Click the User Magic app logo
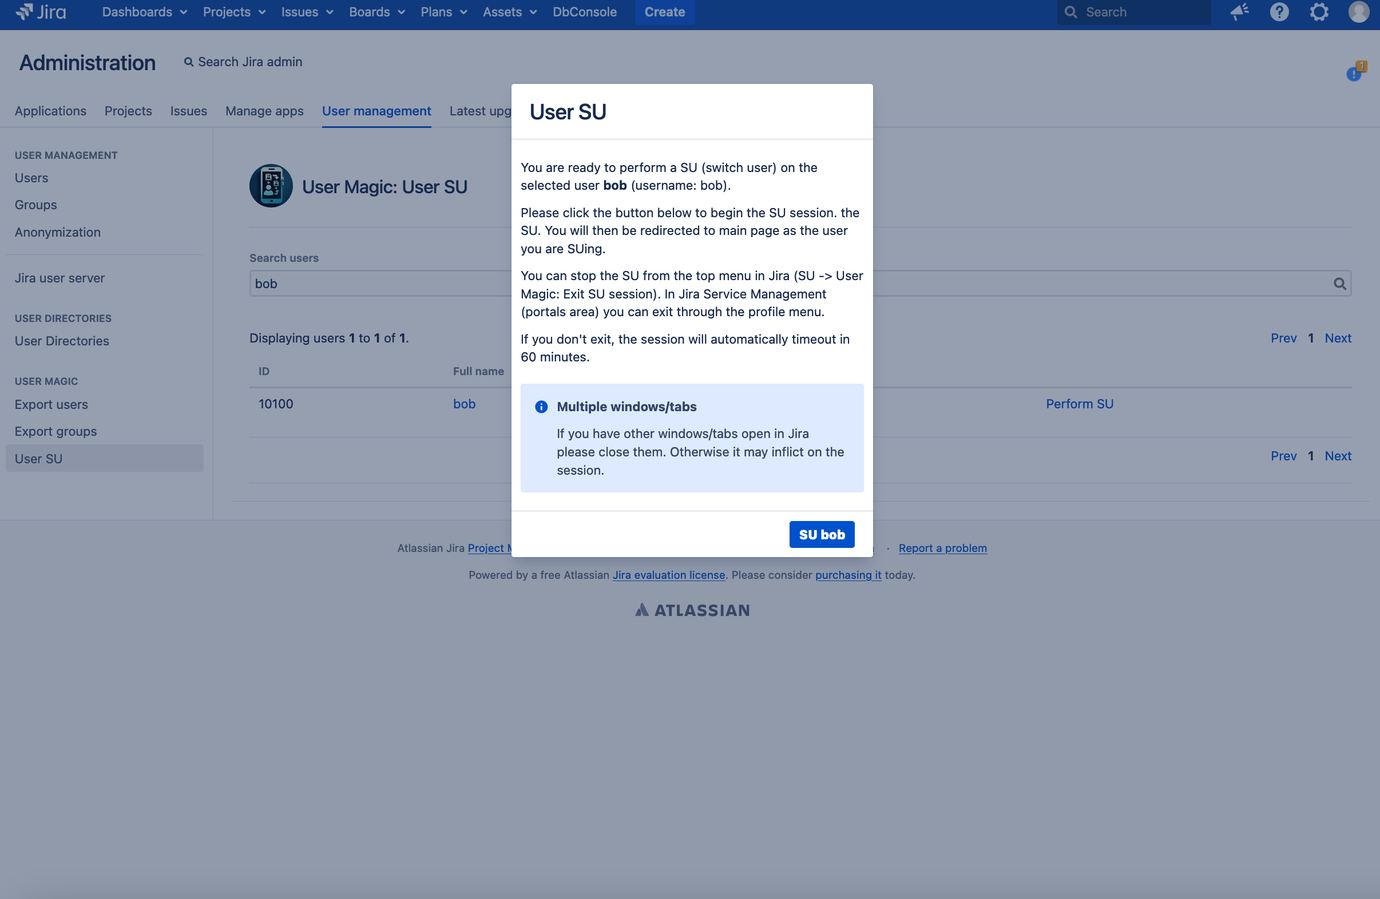Screen dimensions: 1380x899 point(271,186)
